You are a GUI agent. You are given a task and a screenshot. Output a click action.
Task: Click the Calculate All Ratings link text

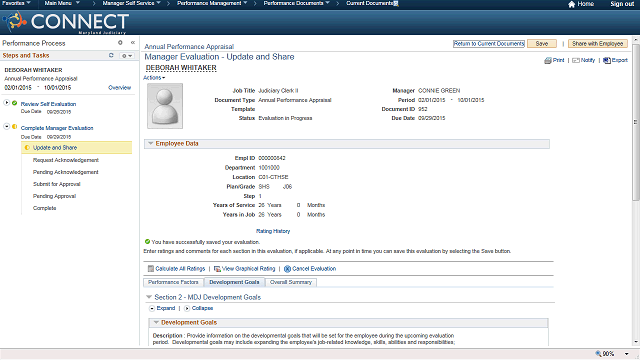(x=180, y=269)
